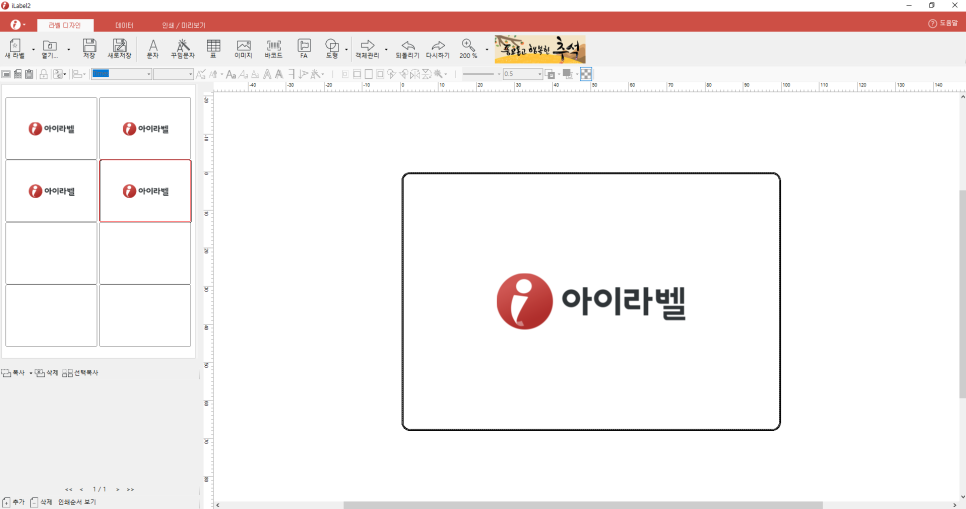Image resolution: width=966 pixels, height=509 pixels.
Task: Add a barcode with 바코드 tool
Action: pyautogui.click(x=274, y=48)
